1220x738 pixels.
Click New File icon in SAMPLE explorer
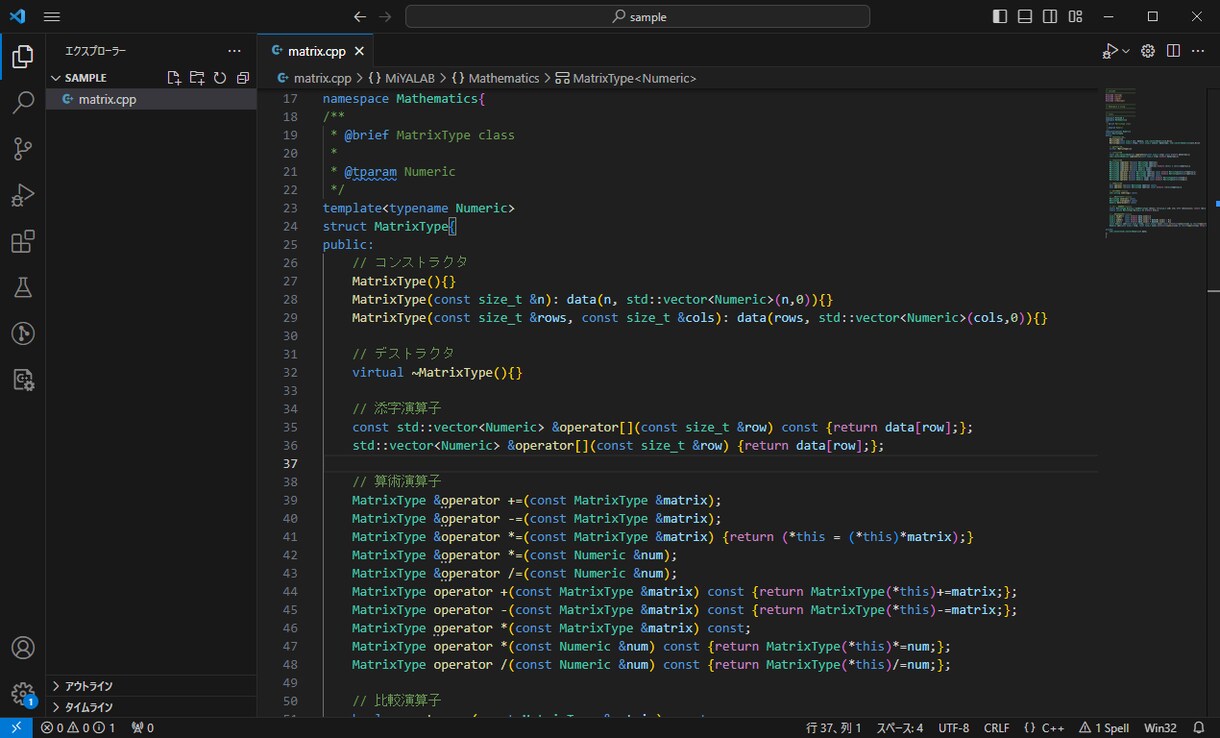pyautogui.click(x=174, y=78)
